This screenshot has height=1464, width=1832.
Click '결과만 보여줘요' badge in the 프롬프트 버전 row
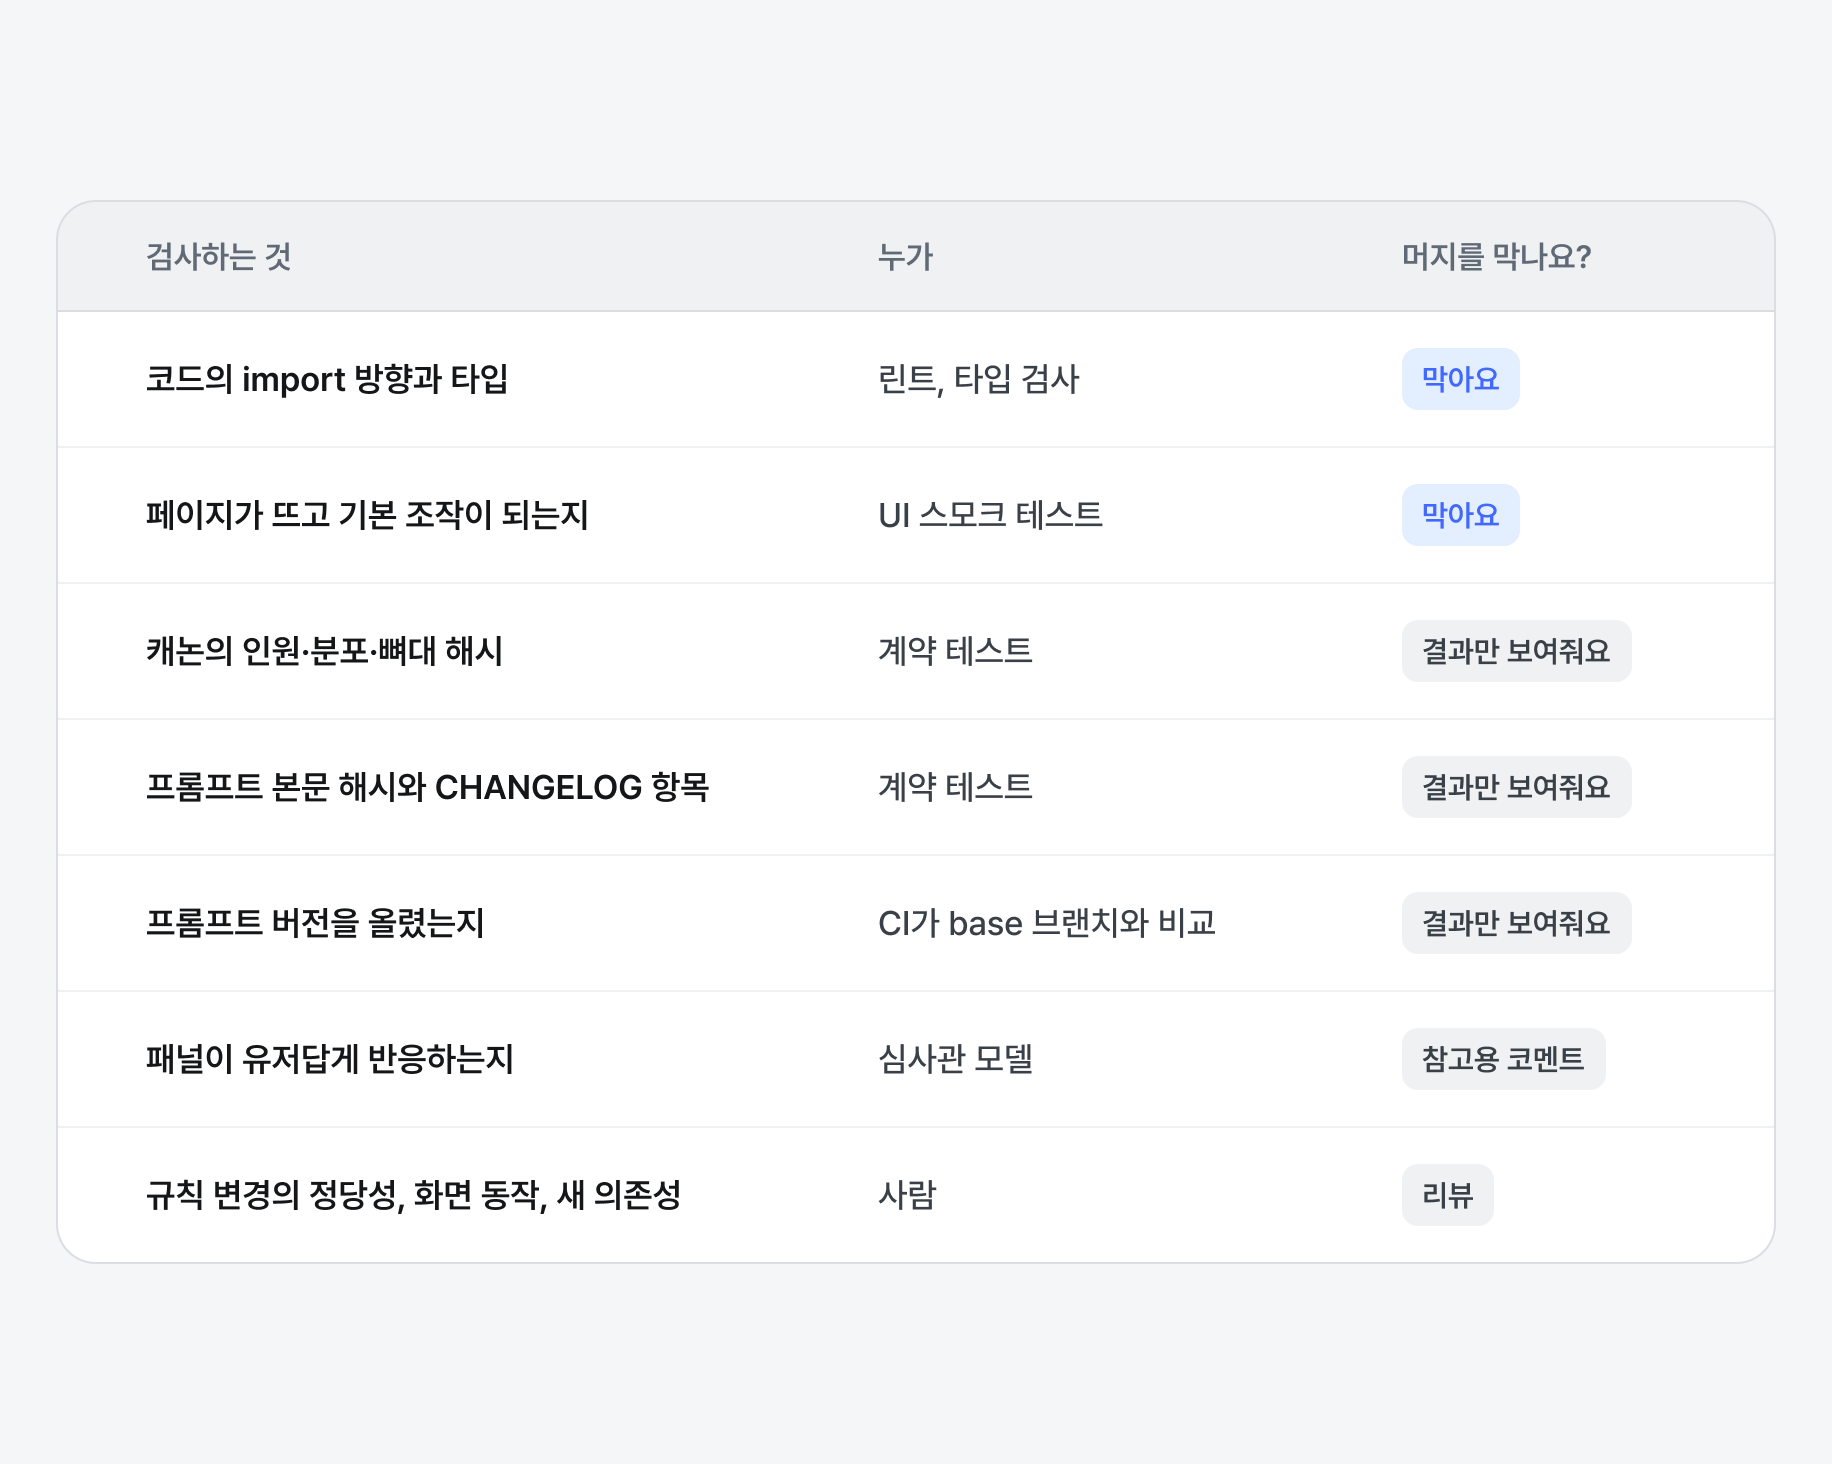[x=1516, y=923]
